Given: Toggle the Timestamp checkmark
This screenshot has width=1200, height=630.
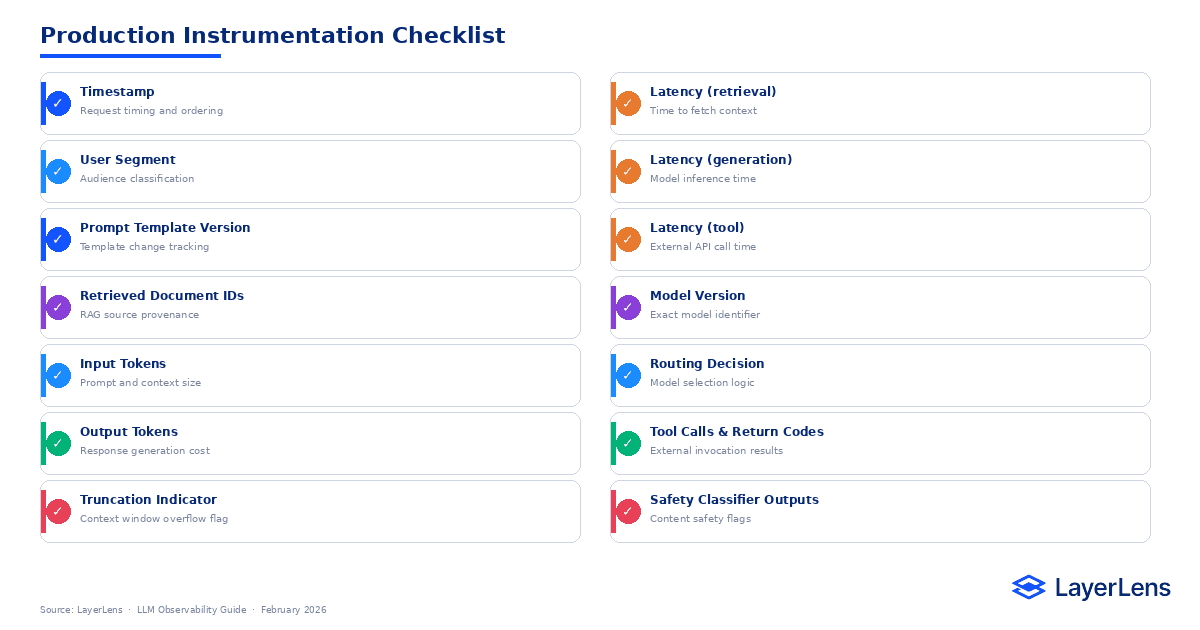Looking at the screenshot, I should 58,103.
